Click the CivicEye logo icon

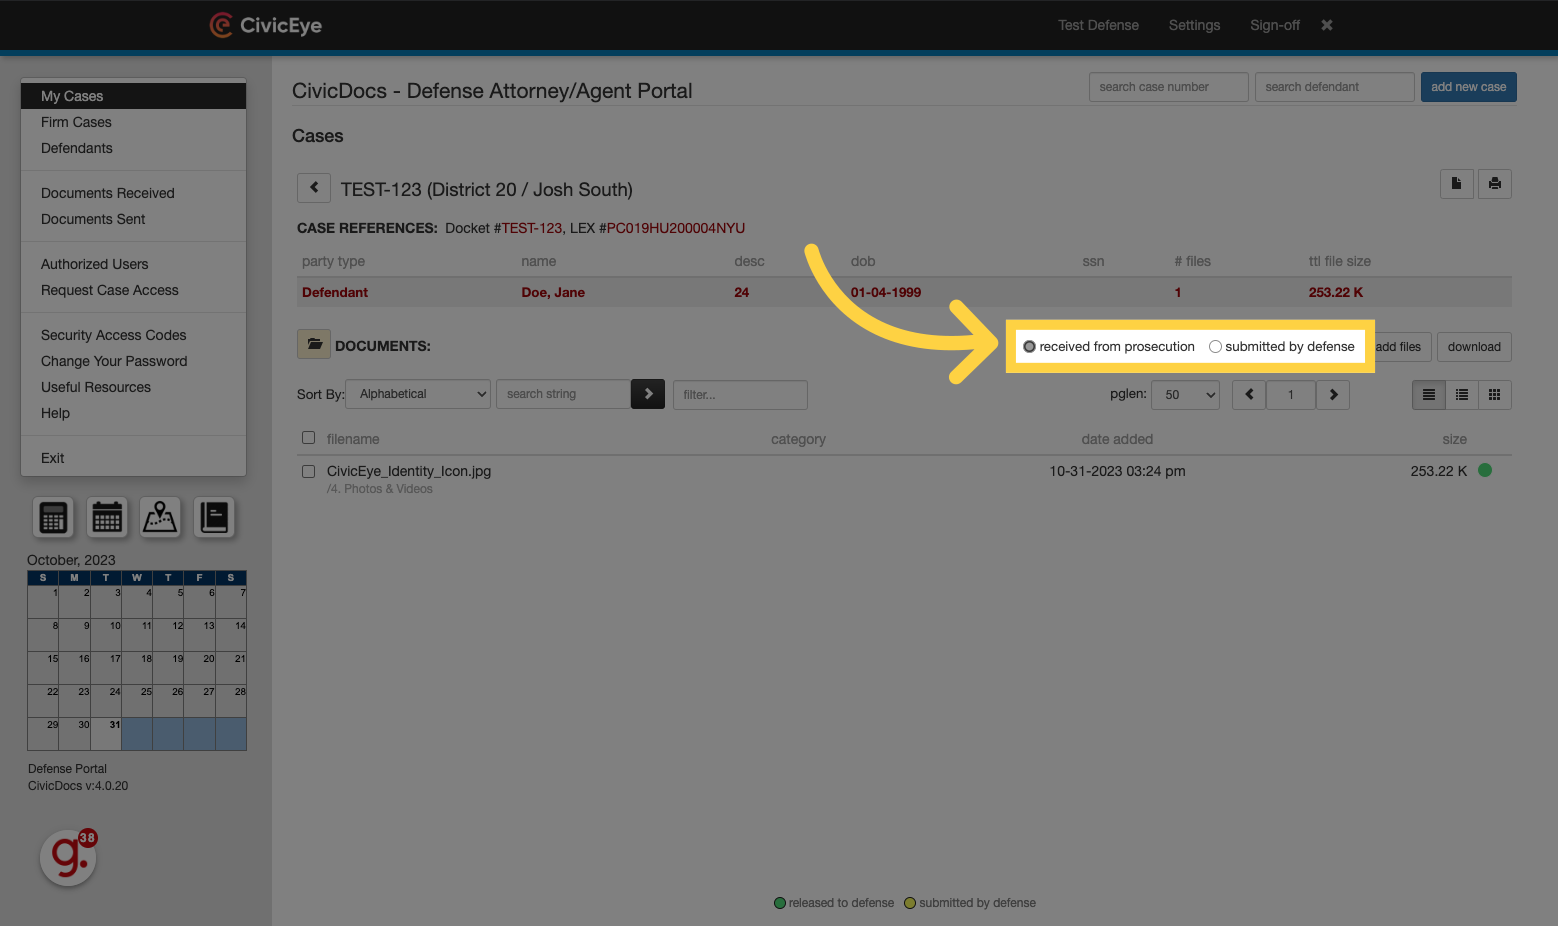click(220, 25)
